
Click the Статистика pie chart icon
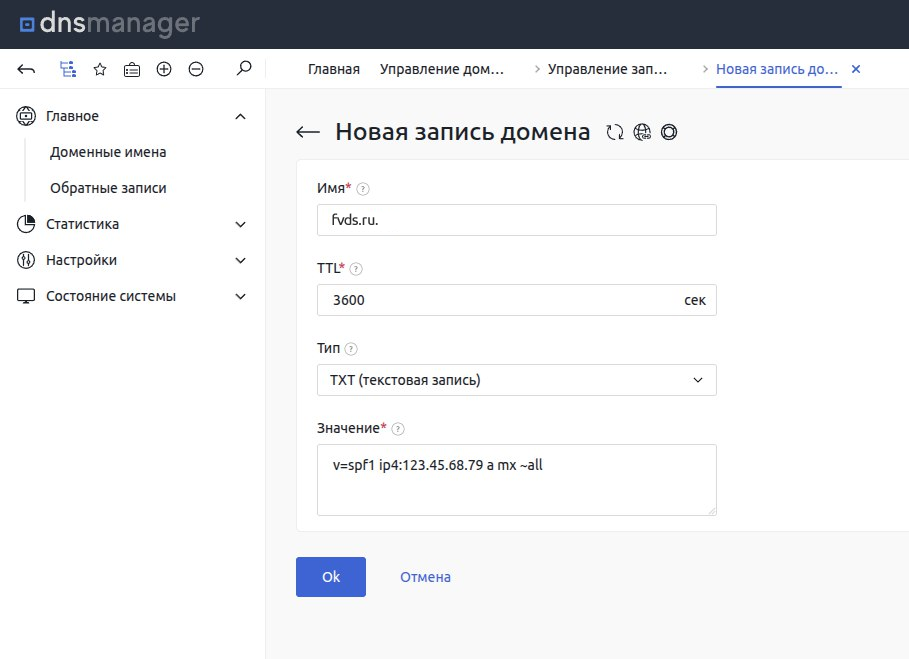(26, 224)
